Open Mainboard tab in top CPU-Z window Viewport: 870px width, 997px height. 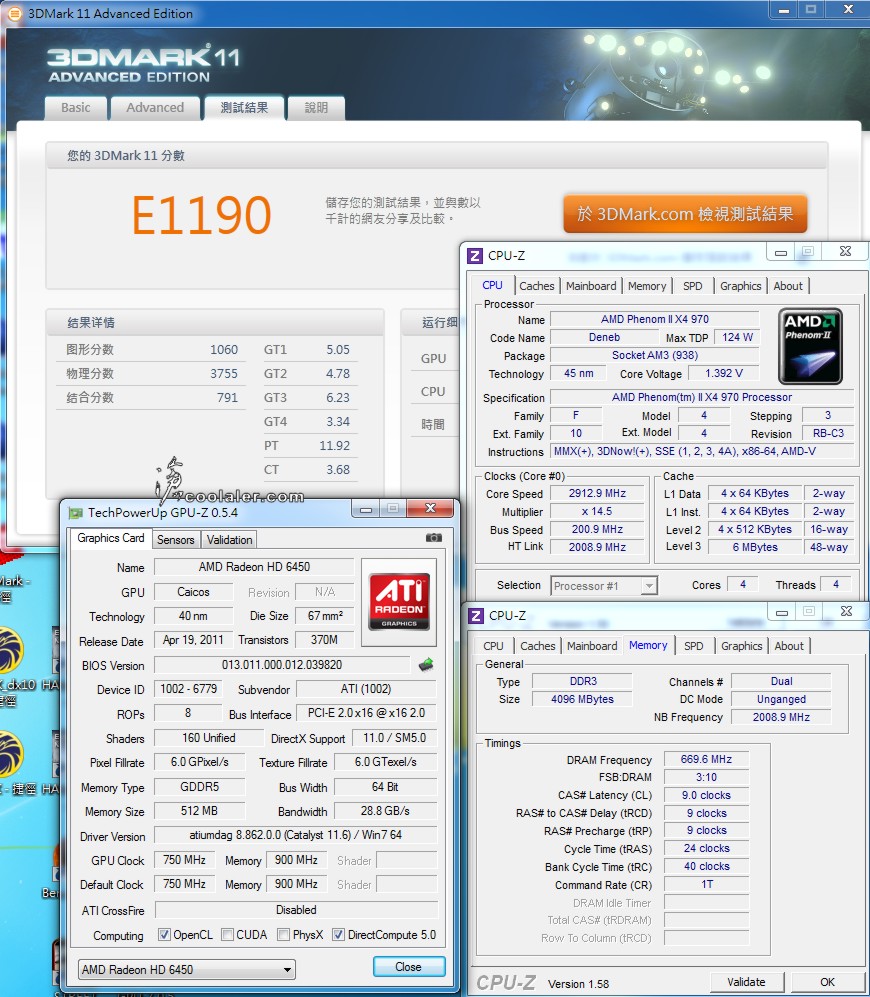coord(591,286)
